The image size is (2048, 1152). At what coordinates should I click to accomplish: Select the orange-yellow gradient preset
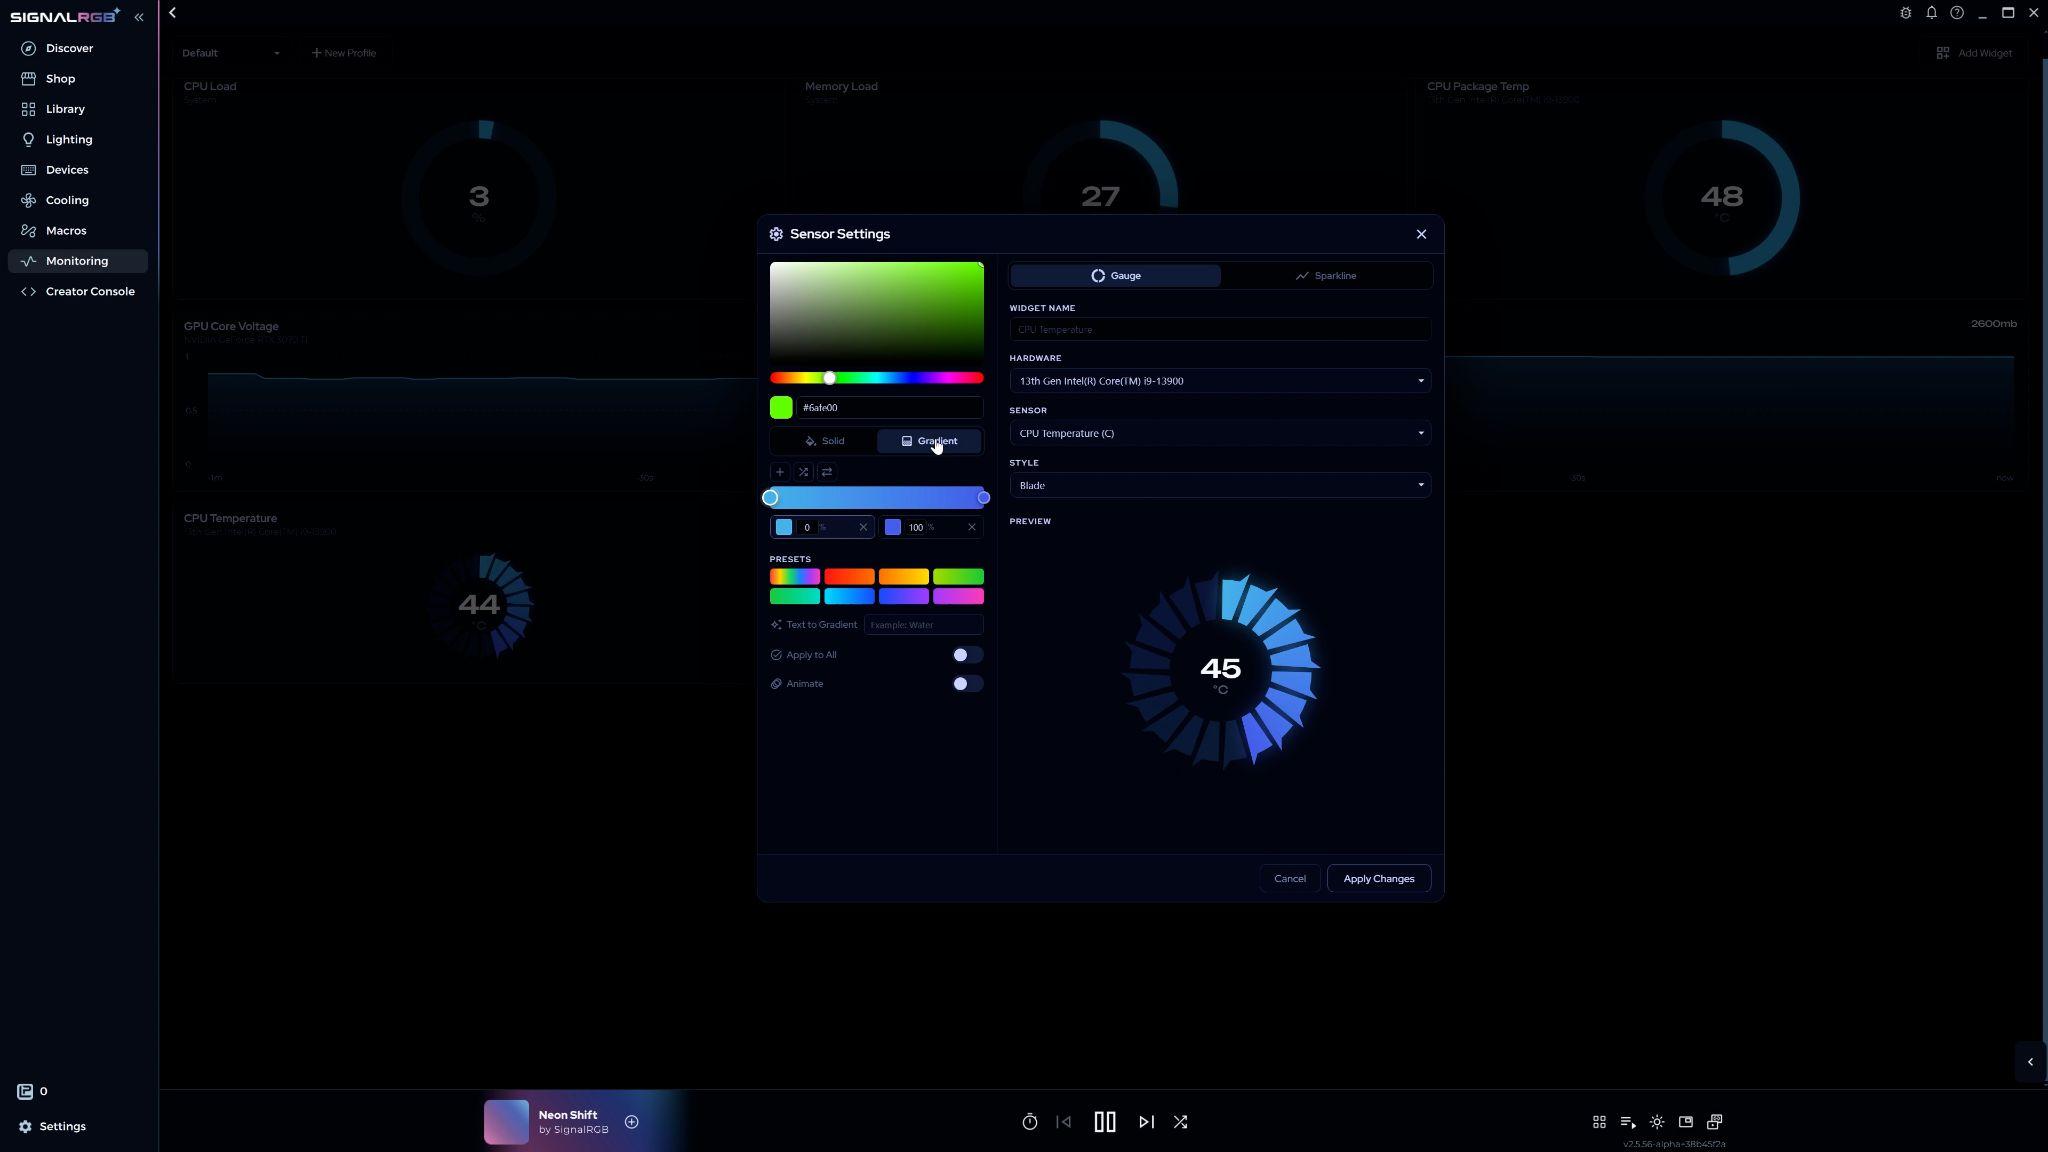pos(904,577)
